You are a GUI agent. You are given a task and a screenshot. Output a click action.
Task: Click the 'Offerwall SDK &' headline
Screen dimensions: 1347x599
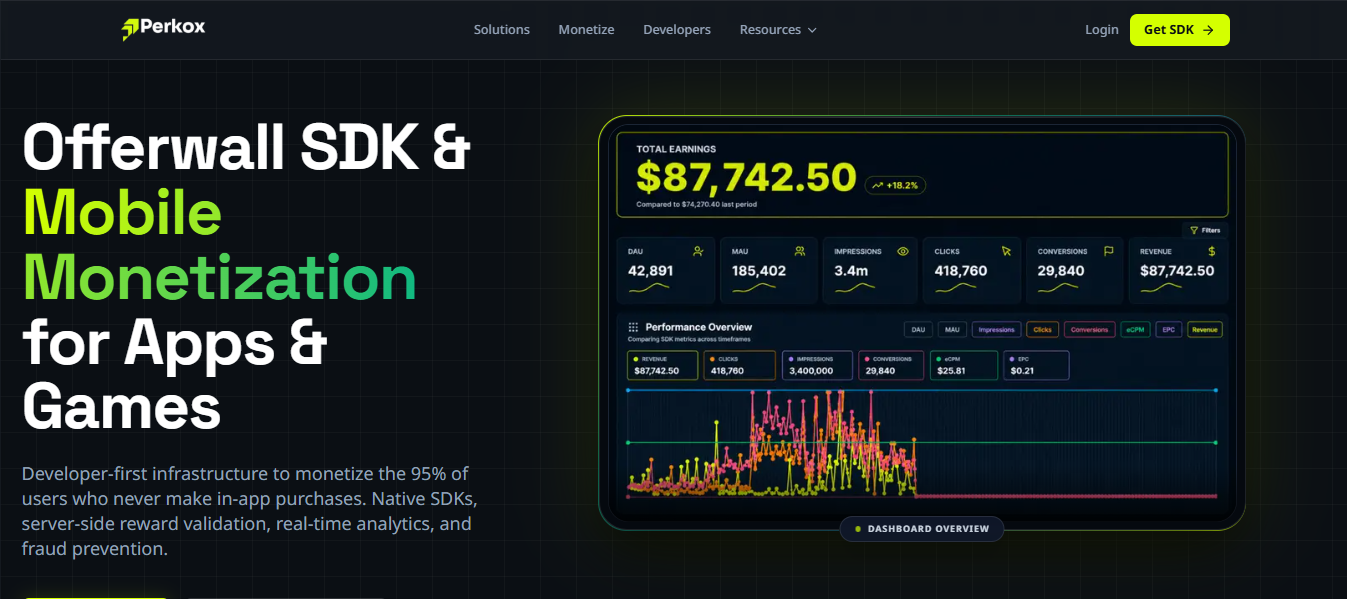tap(246, 147)
